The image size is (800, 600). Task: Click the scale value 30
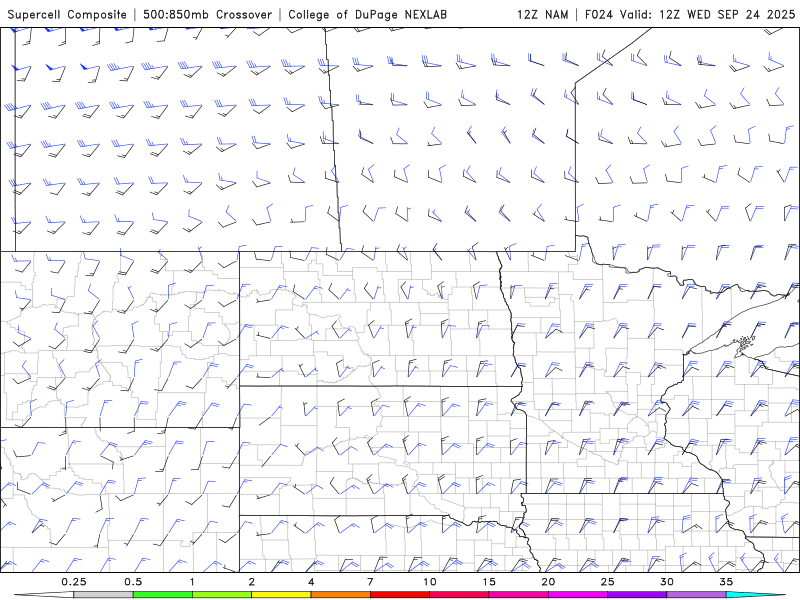666,582
